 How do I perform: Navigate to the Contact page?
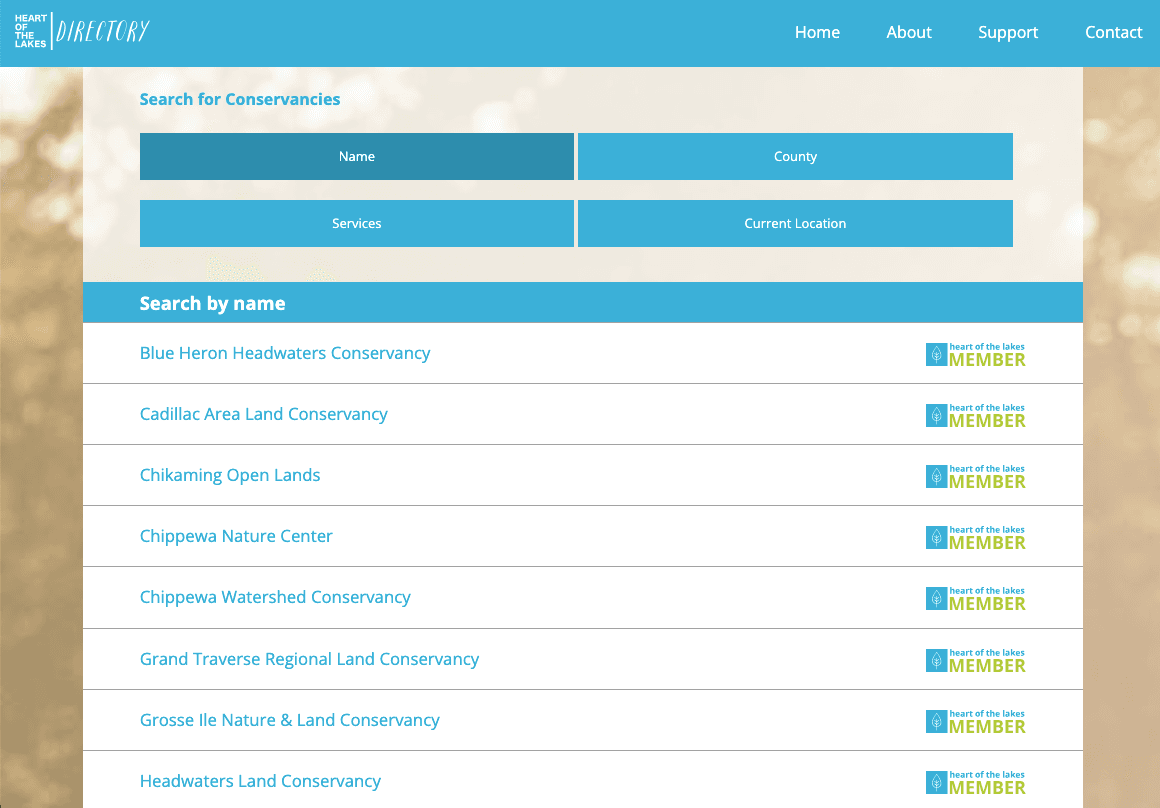(x=1113, y=32)
